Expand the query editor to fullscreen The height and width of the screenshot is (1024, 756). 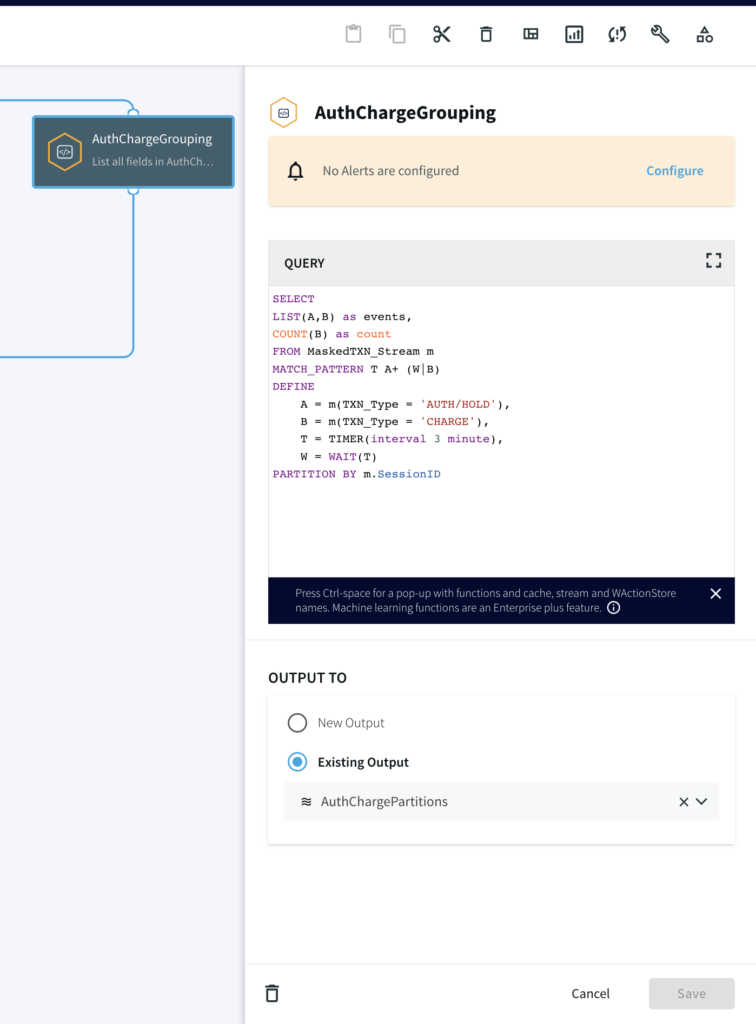[x=713, y=261]
